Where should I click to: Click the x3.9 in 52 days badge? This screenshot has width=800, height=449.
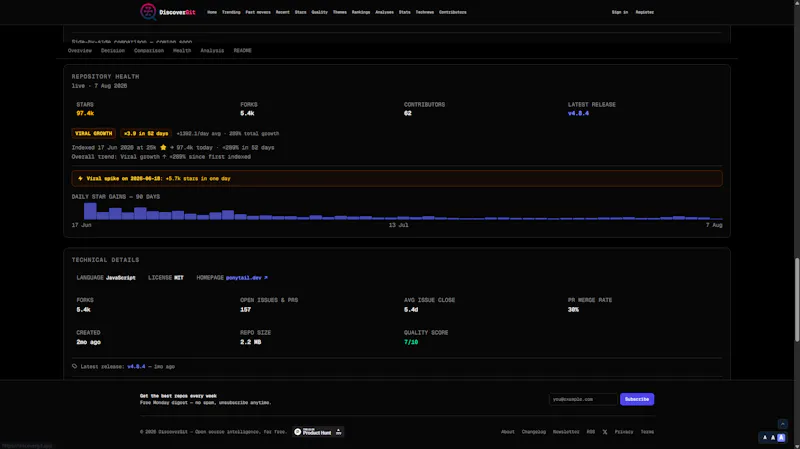point(146,133)
